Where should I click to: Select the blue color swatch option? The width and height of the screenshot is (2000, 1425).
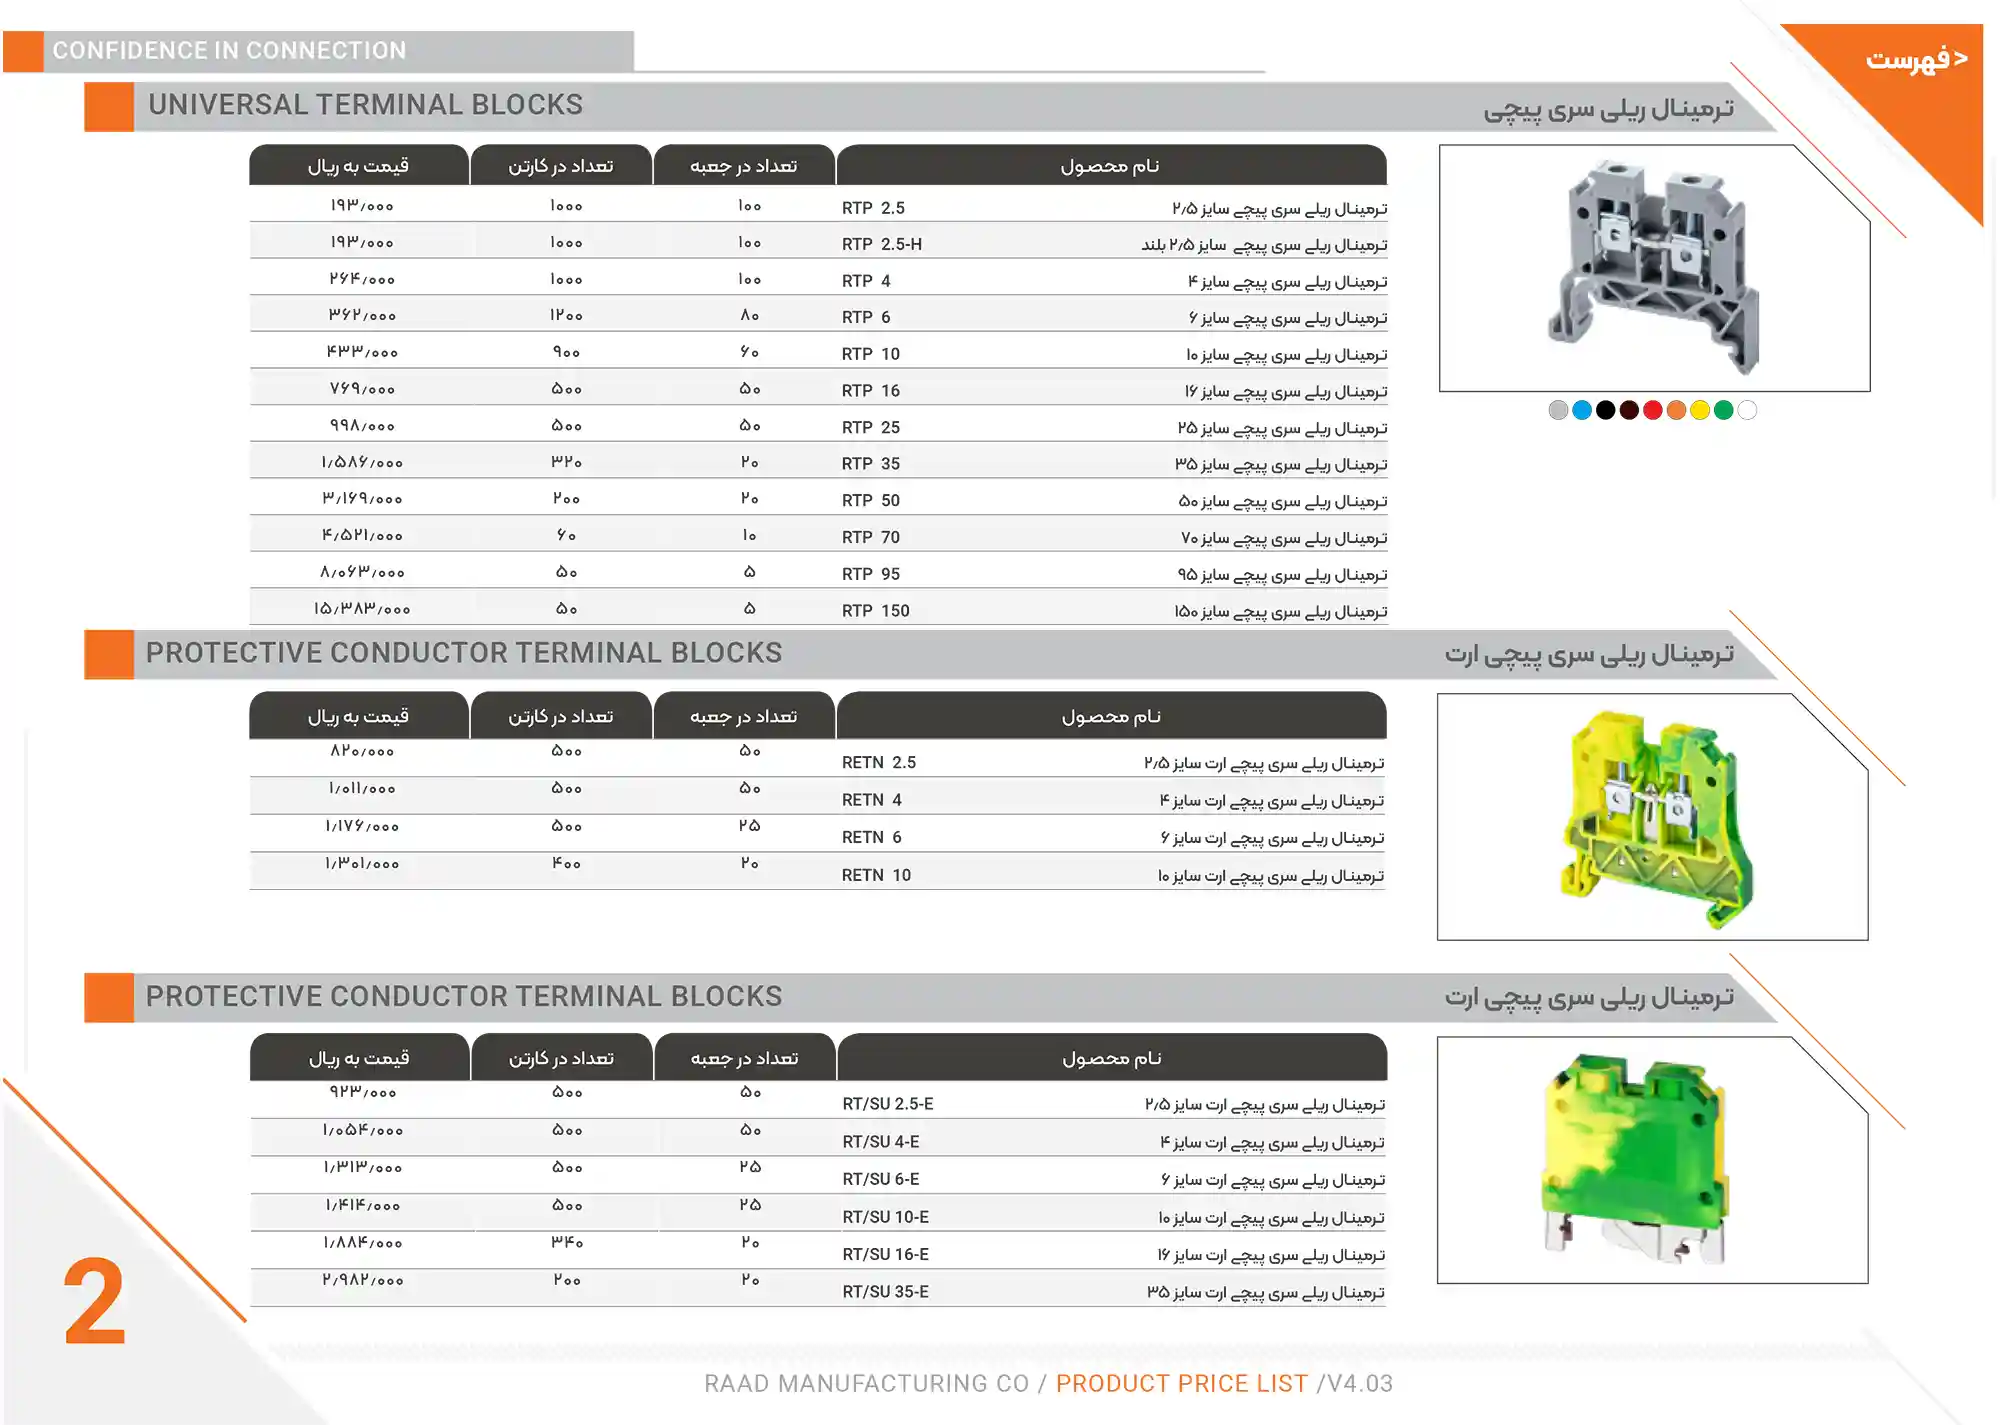[x=1582, y=409]
